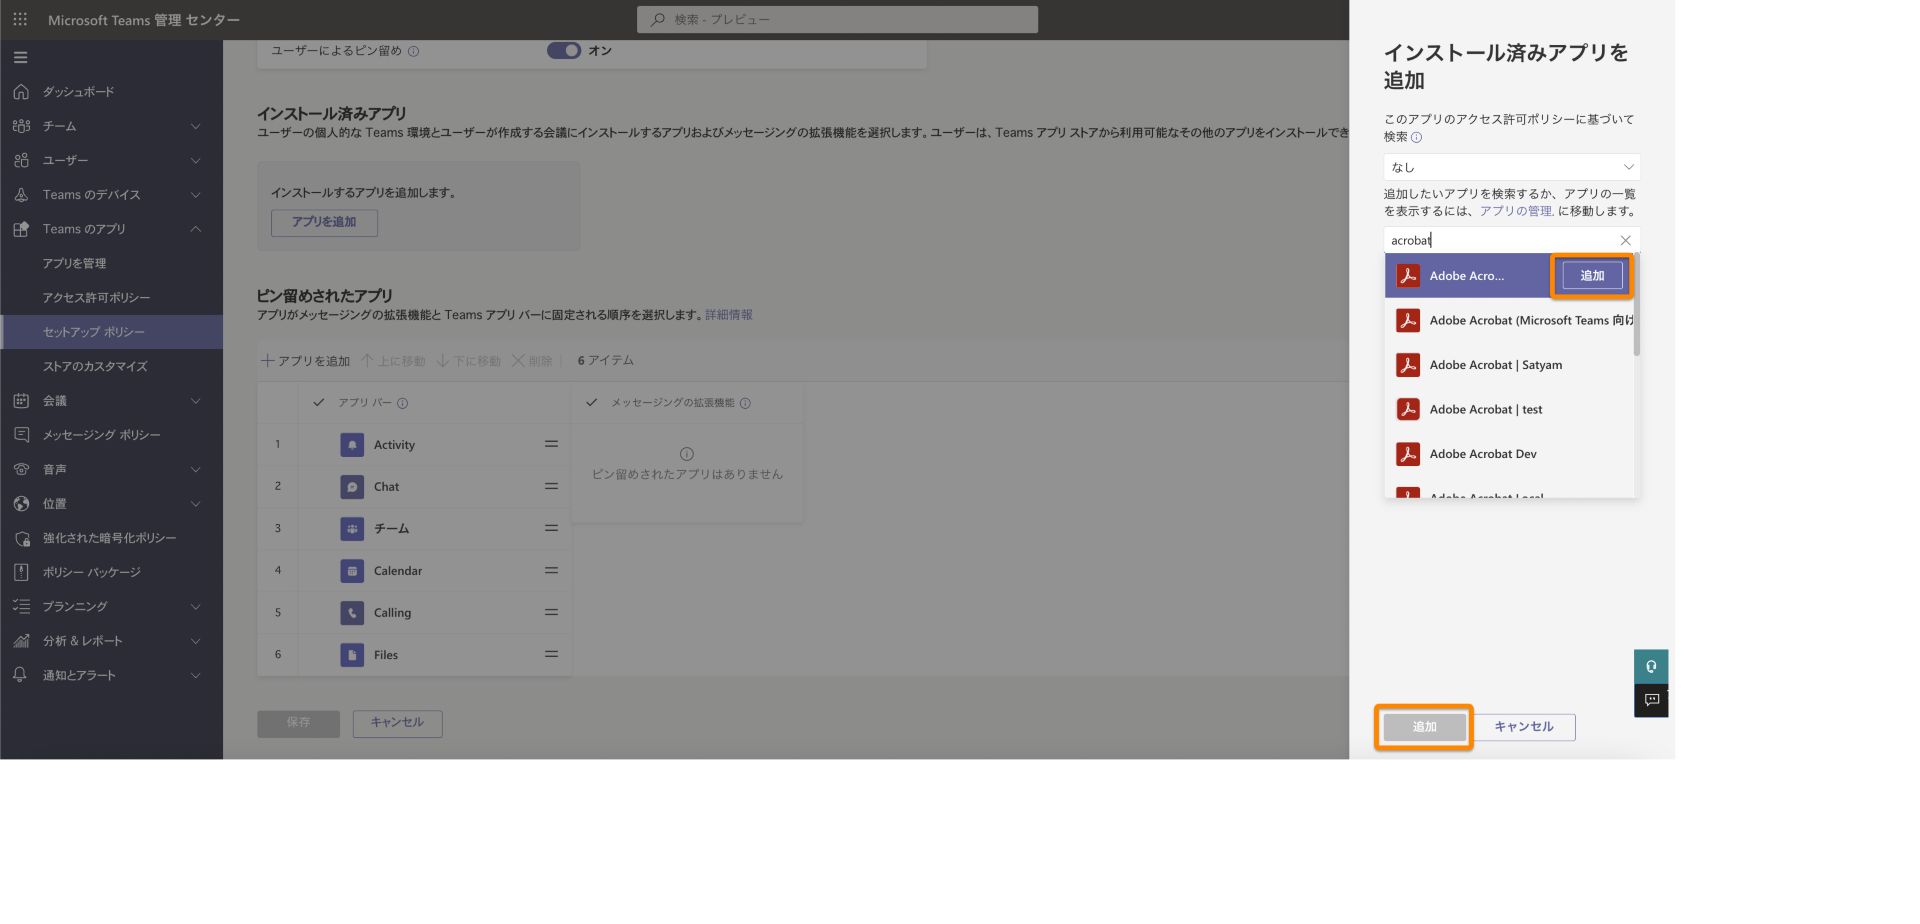Image resolution: width=1920 pixels, height=924 pixels.
Task: Open アクセス許可ポリシー page
Action: [x=96, y=298]
